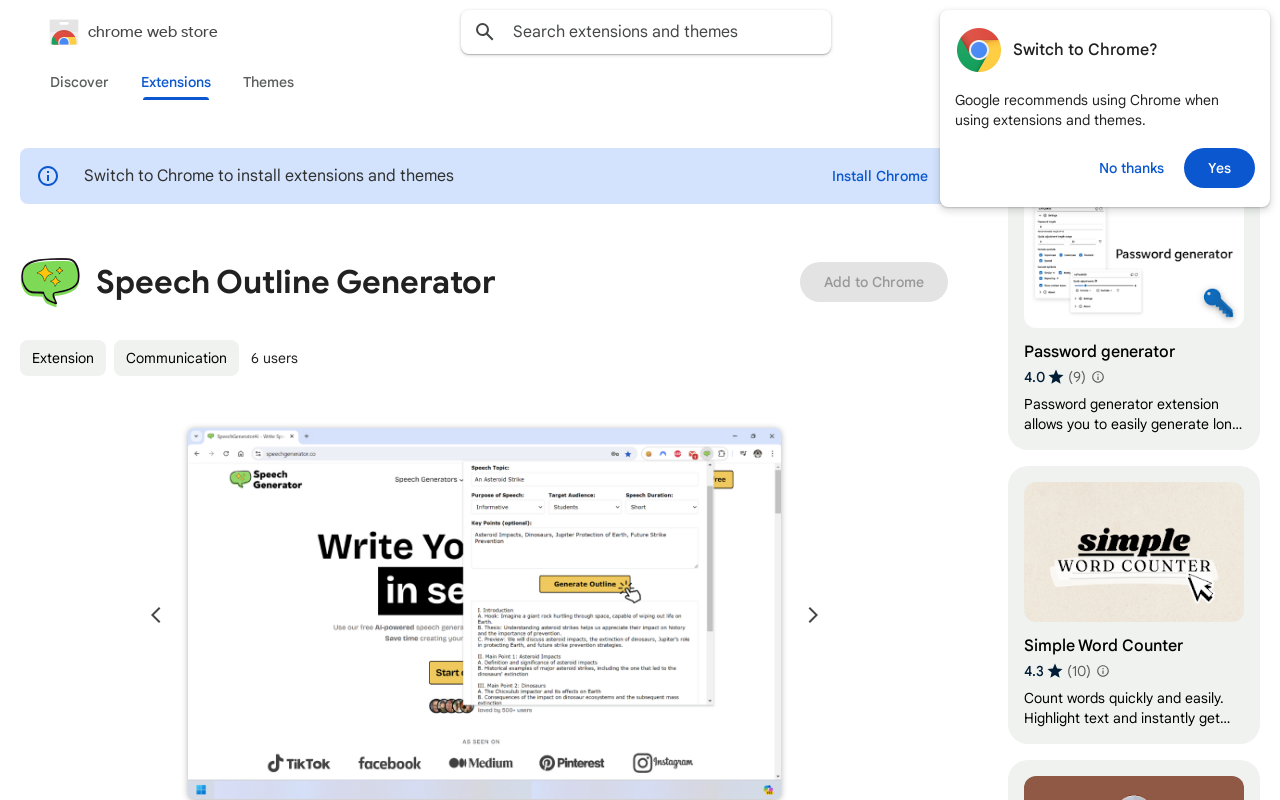The image size is (1280, 800).
Task: Type in Search extensions and themes field
Action: pyautogui.click(x=660, y=32)
